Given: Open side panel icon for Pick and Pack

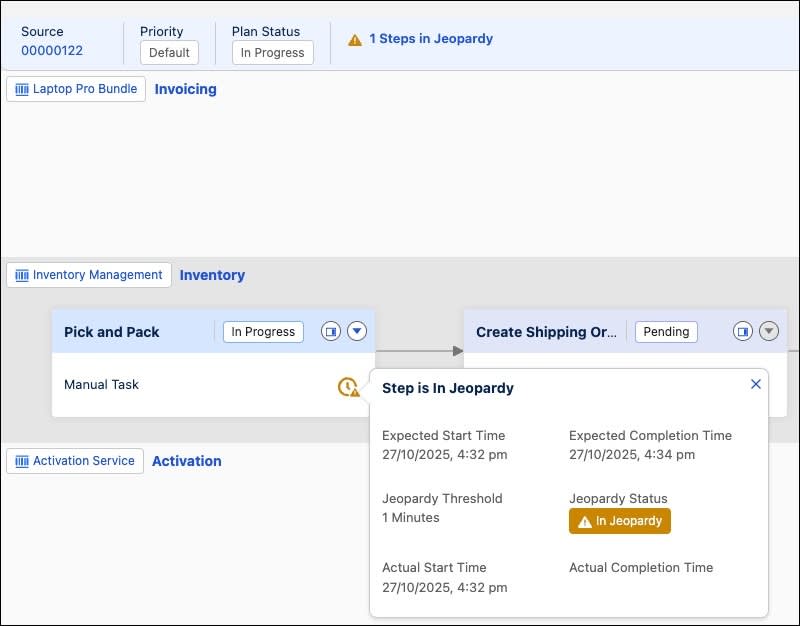Looking at the screenshot, I should [x=331, y=332].
